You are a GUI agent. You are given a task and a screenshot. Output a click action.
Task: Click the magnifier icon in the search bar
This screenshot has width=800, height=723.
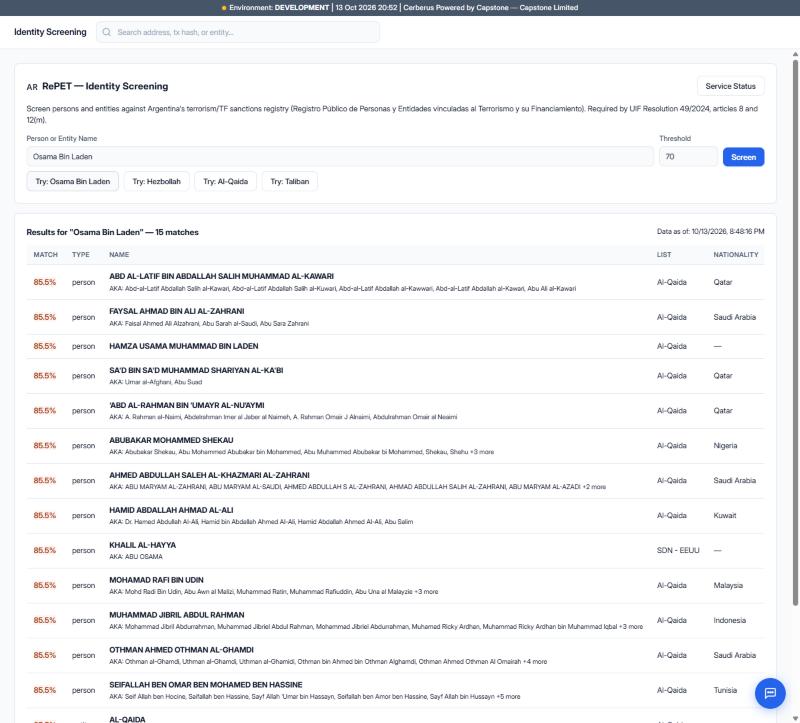(107, 32)
